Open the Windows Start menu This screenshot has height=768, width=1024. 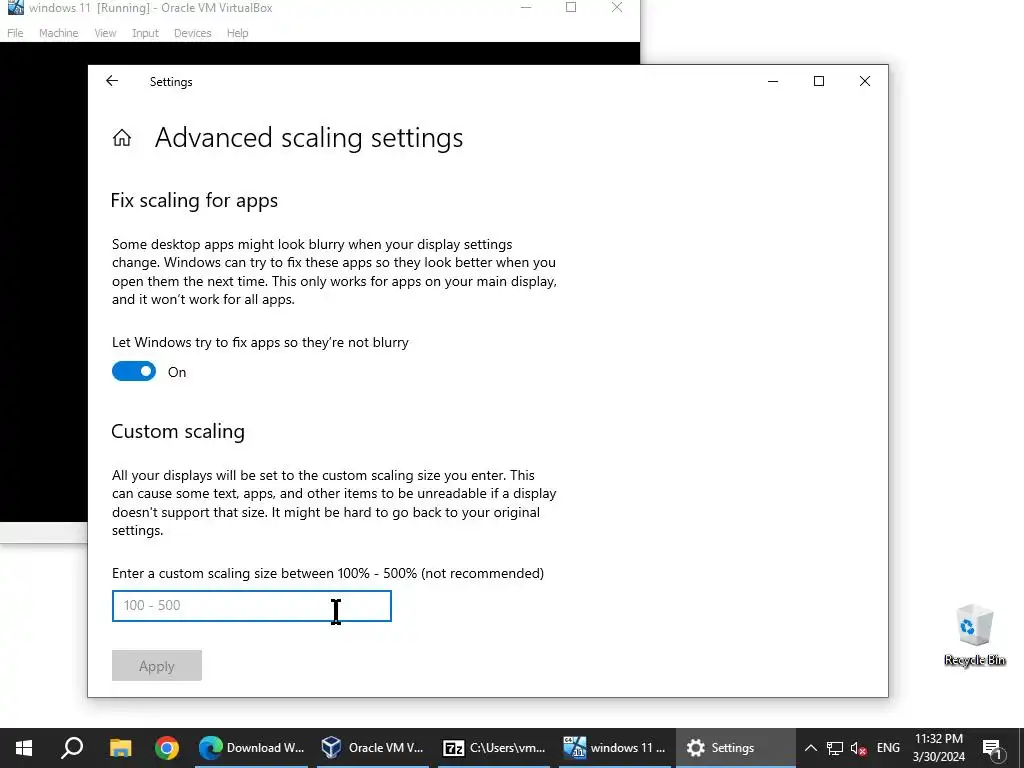click(24, 748)
